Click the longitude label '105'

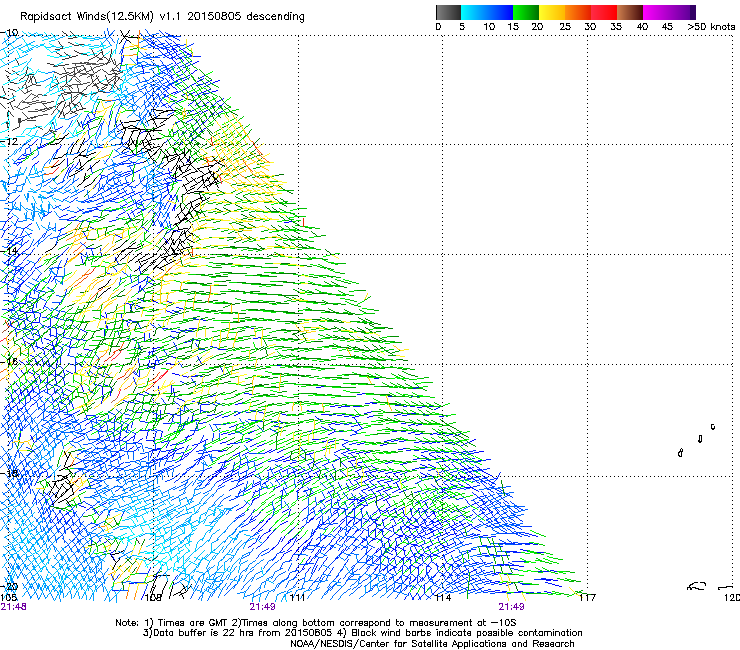pos(8,598)
